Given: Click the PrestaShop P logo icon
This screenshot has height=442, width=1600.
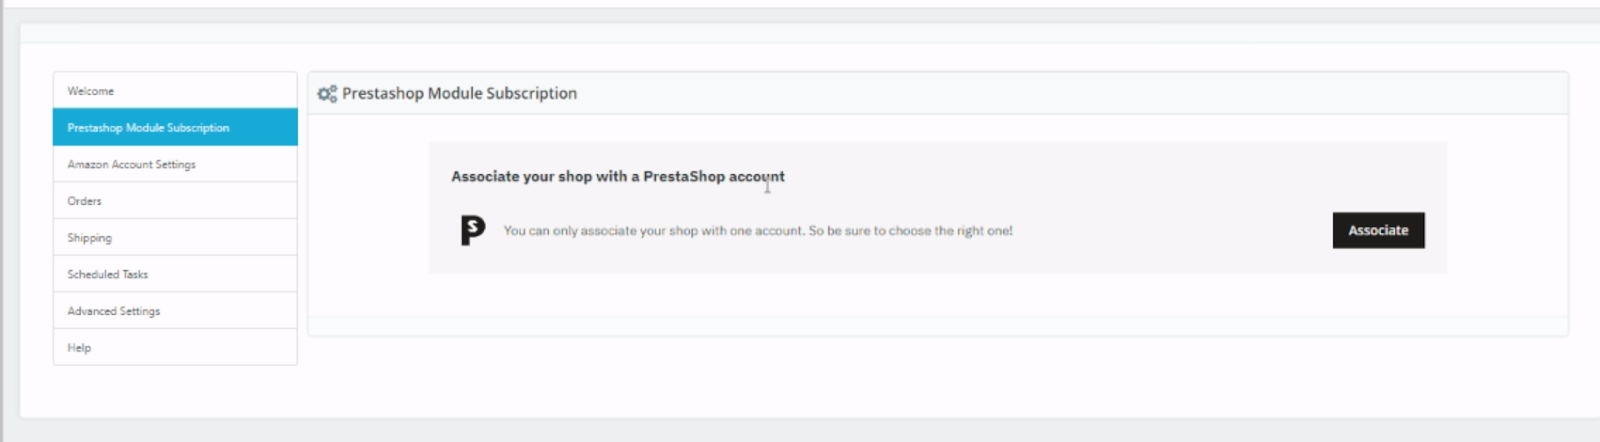Looking at the screenshot, I should (473, 230).
